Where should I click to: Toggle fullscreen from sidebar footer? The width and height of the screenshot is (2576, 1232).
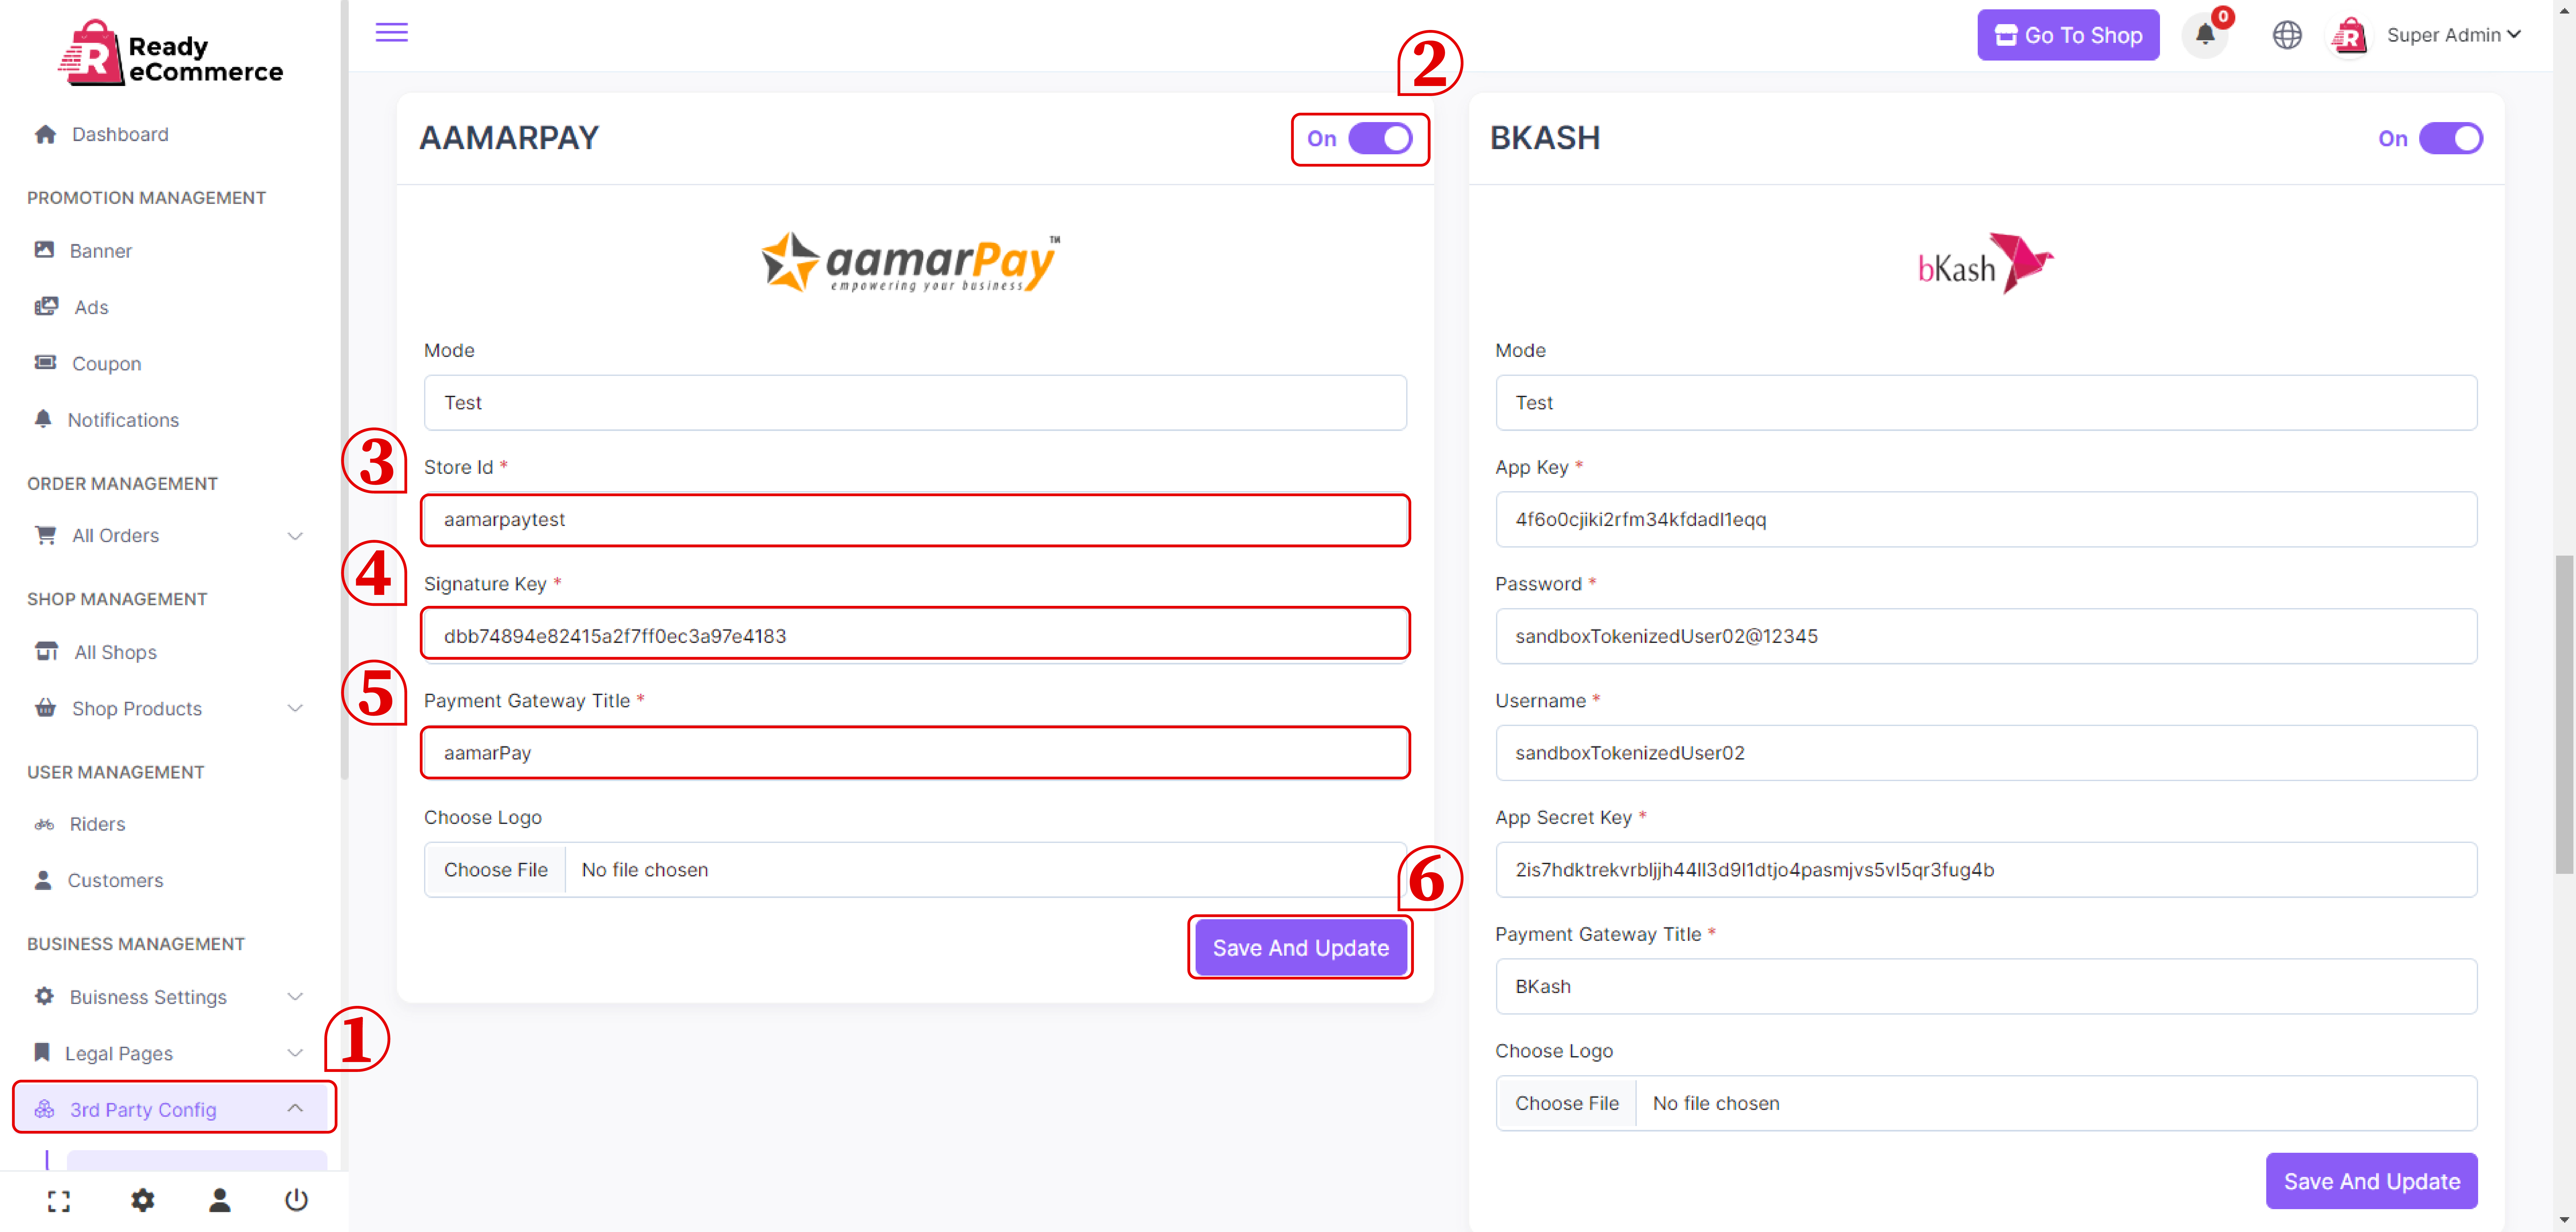[x=59, y=1201]
